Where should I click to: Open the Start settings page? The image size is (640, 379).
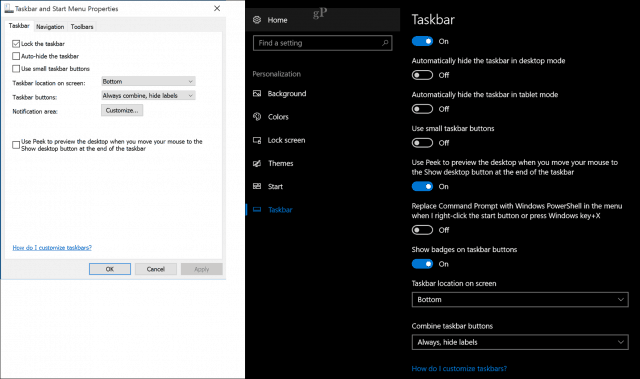pyautogui.click(x=276, y=186)
